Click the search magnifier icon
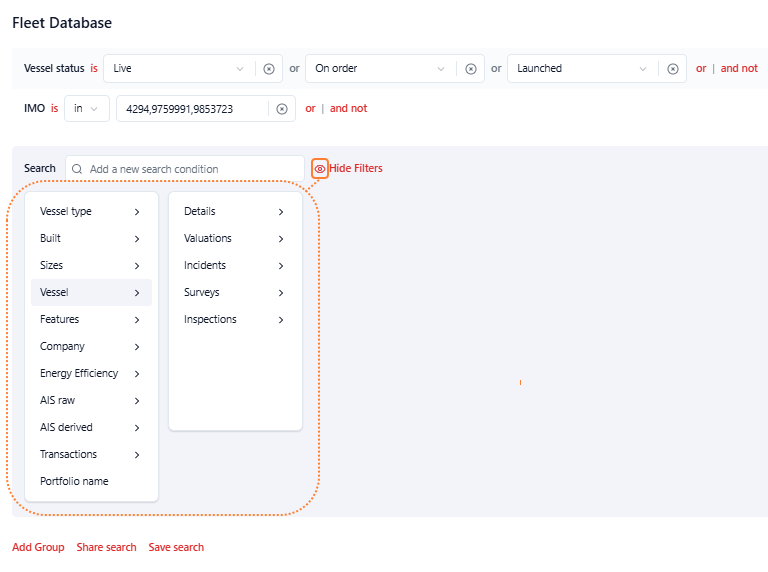 77,169
